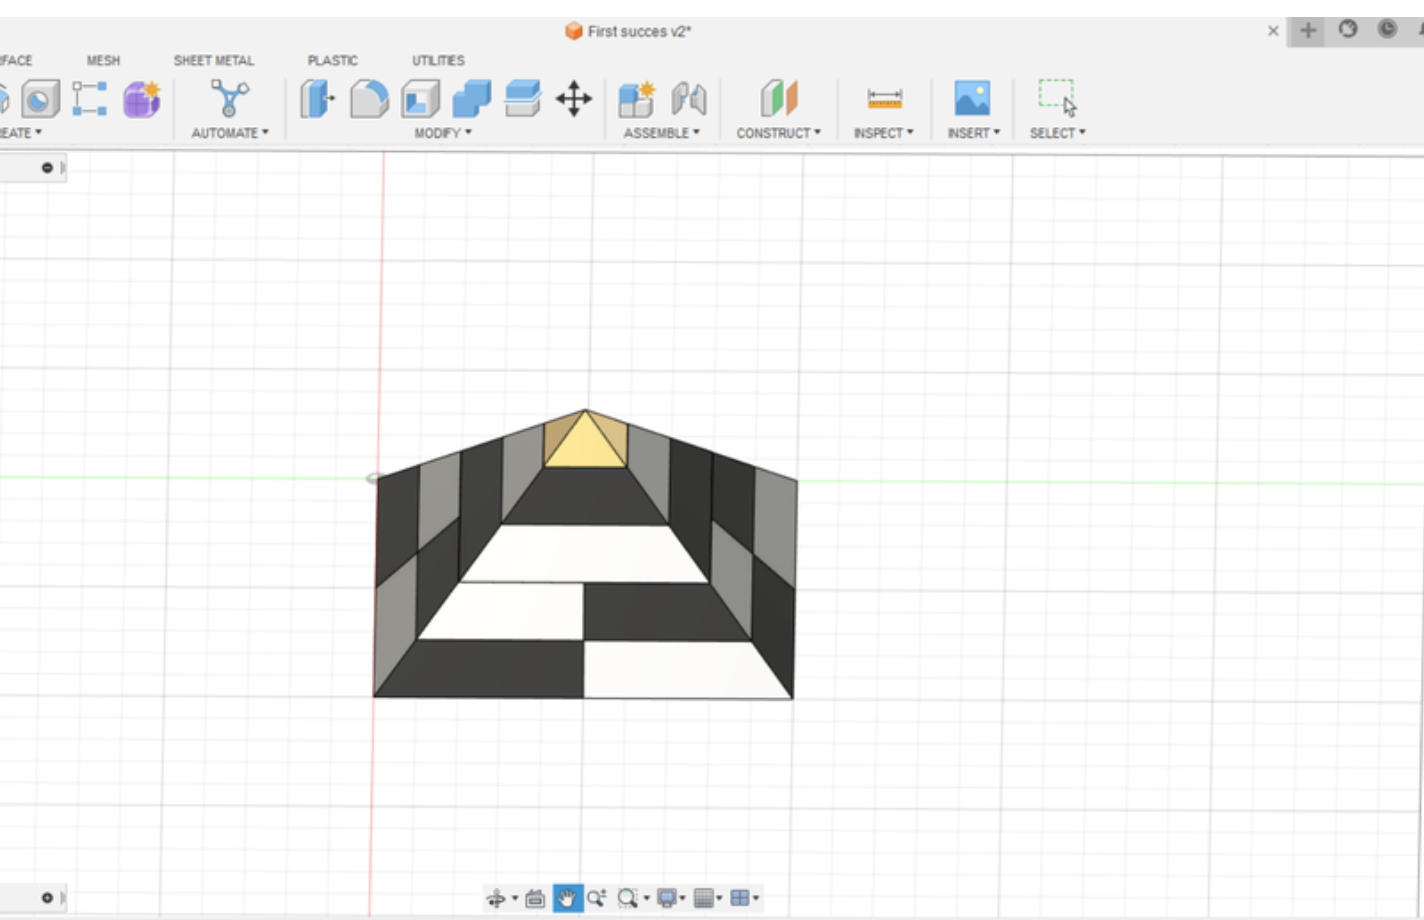Open a new design with the plus button

pos(1307,30)
